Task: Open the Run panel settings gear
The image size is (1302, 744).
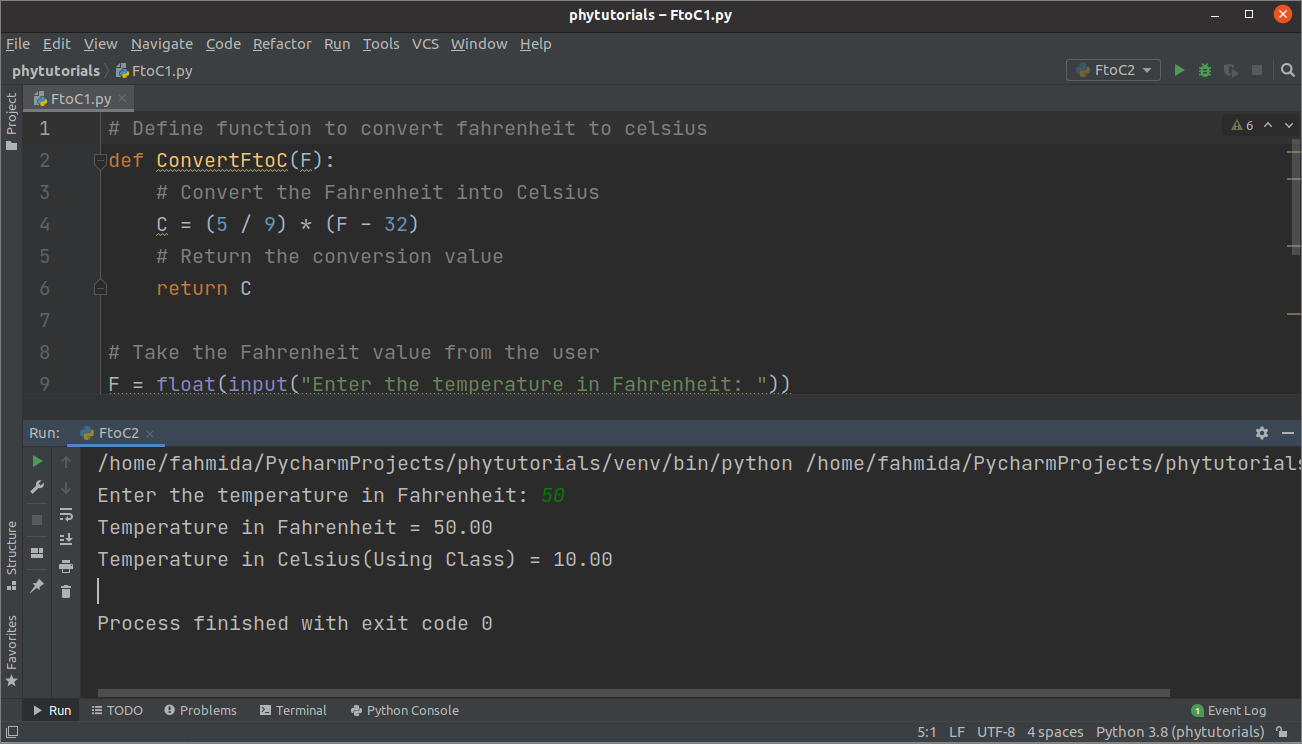Action: coord(1261,433)
